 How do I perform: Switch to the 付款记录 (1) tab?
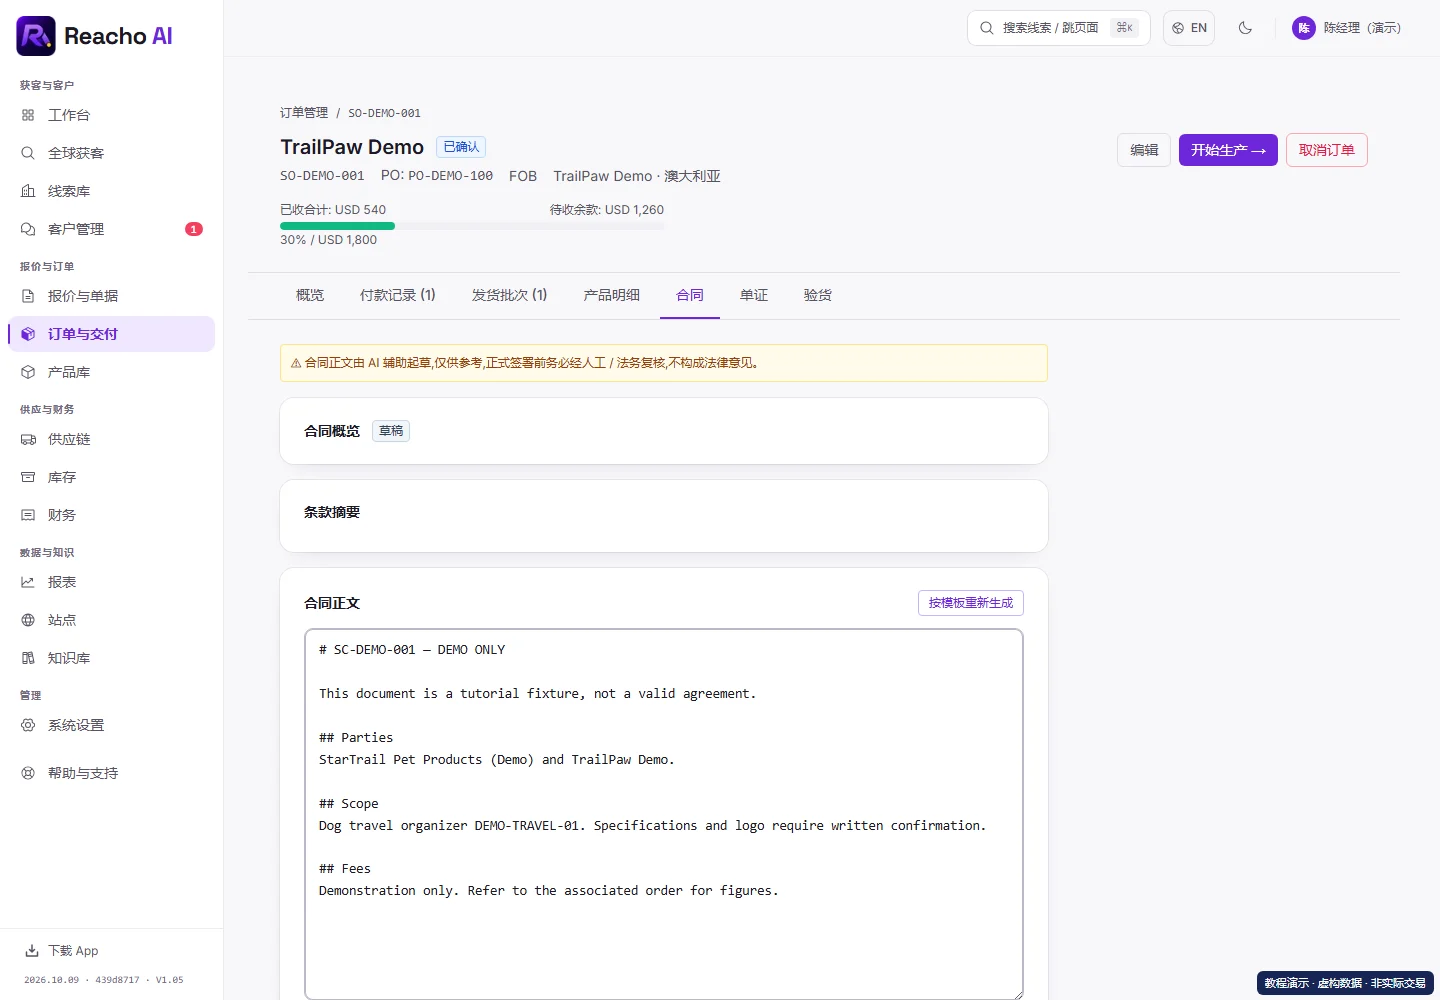(398, 295)
